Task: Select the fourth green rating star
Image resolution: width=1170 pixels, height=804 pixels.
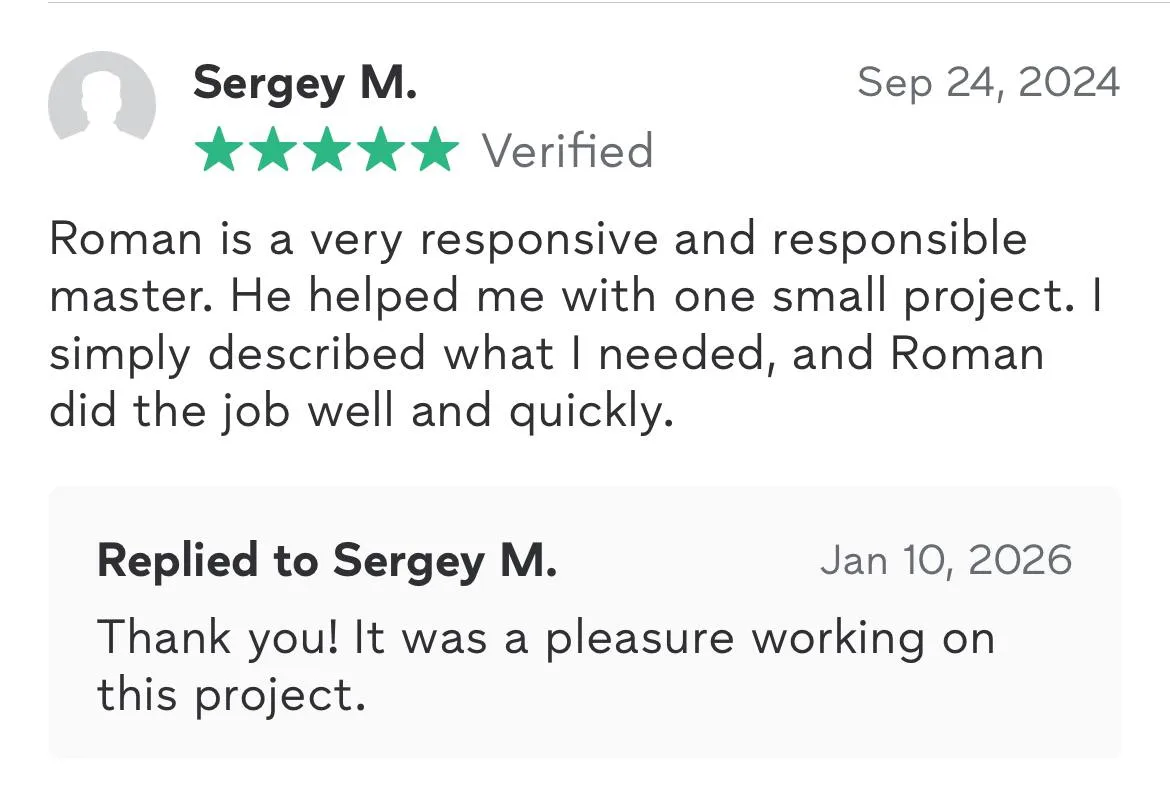Action: pos(379,151)
